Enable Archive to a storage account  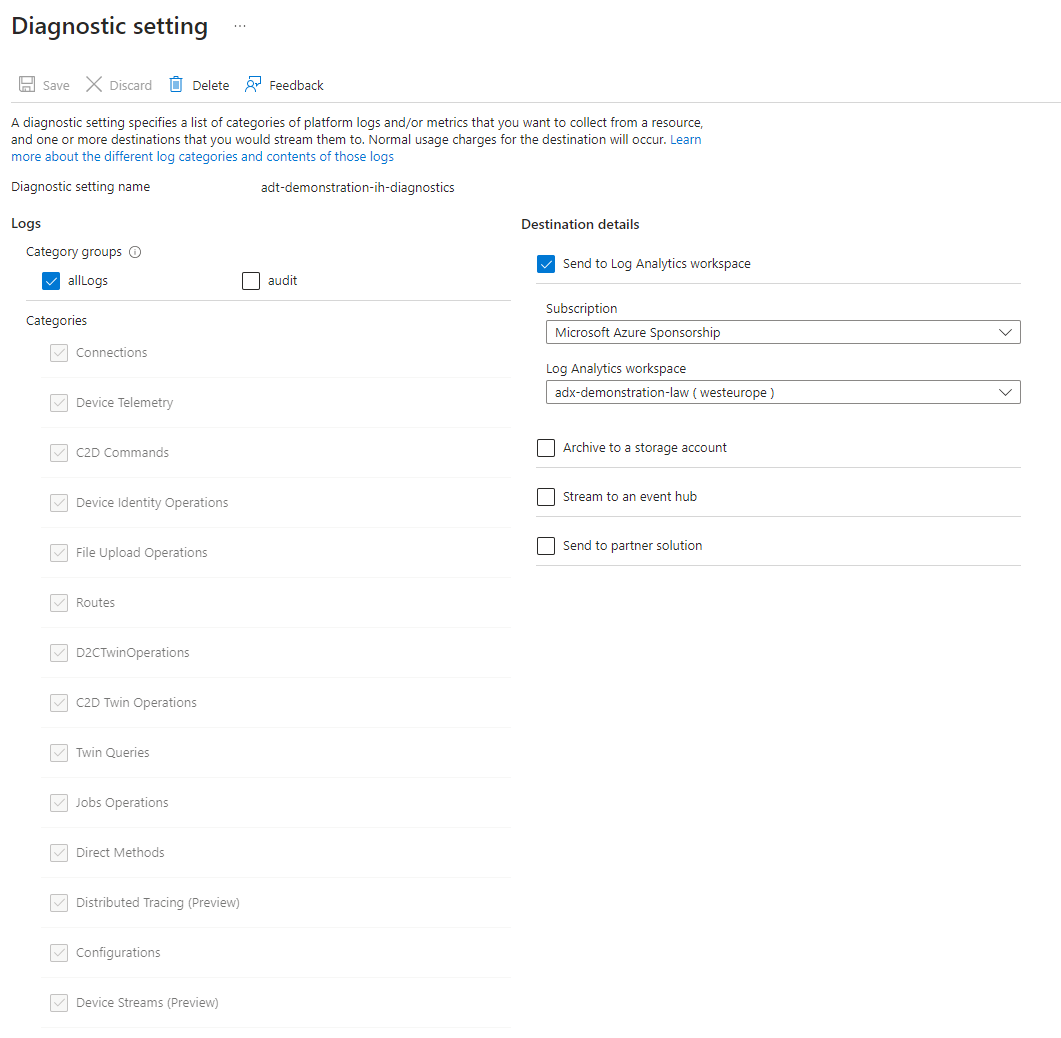click(546, 448)
